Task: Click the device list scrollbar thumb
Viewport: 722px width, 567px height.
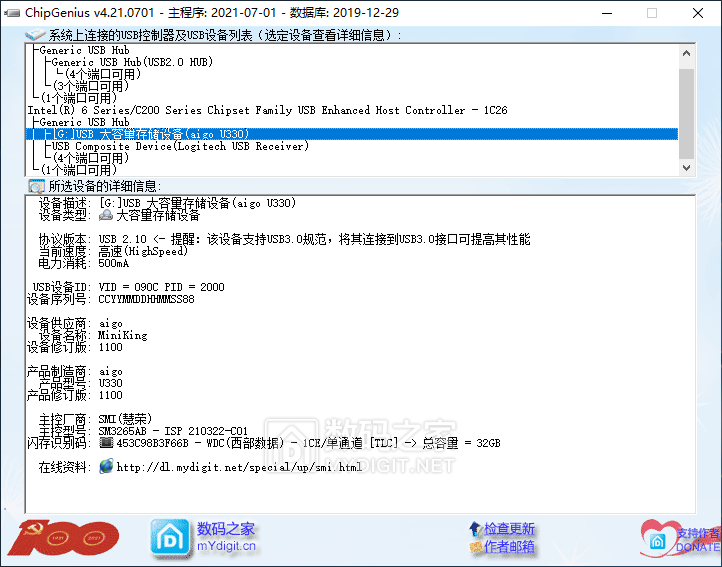Action: click(686, 113)
